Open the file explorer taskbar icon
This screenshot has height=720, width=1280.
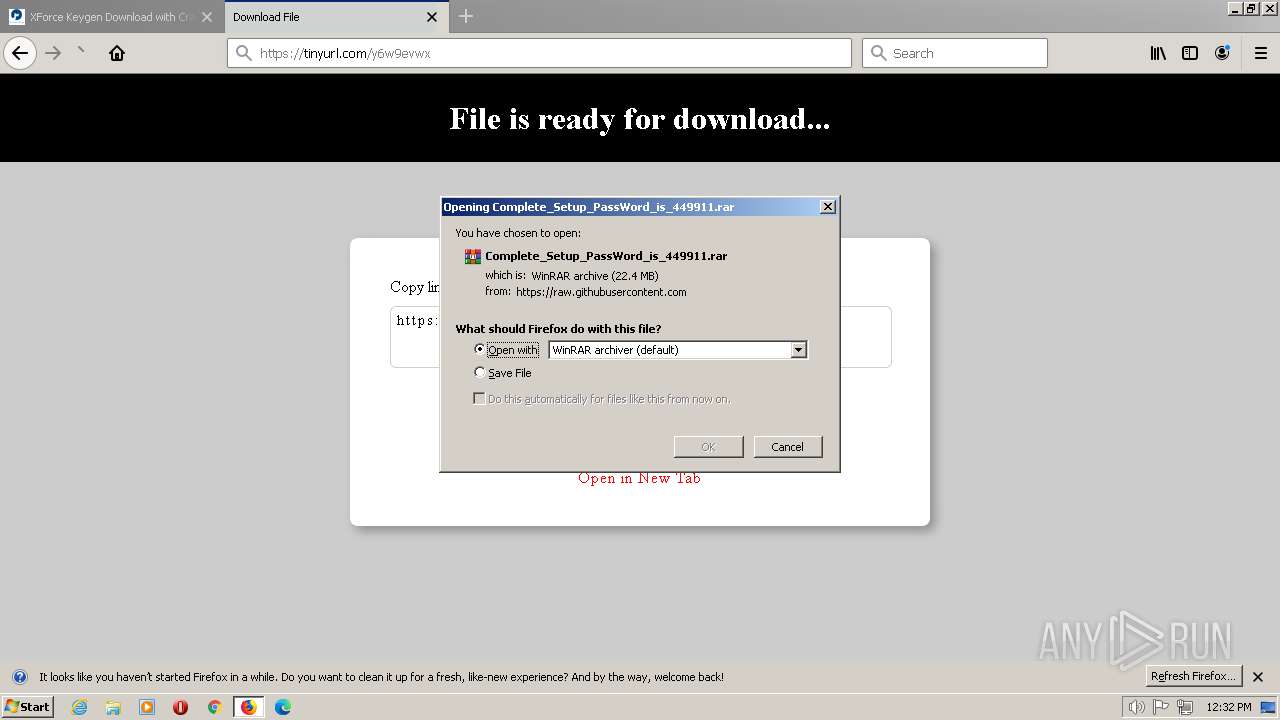[x=113, y=707]
